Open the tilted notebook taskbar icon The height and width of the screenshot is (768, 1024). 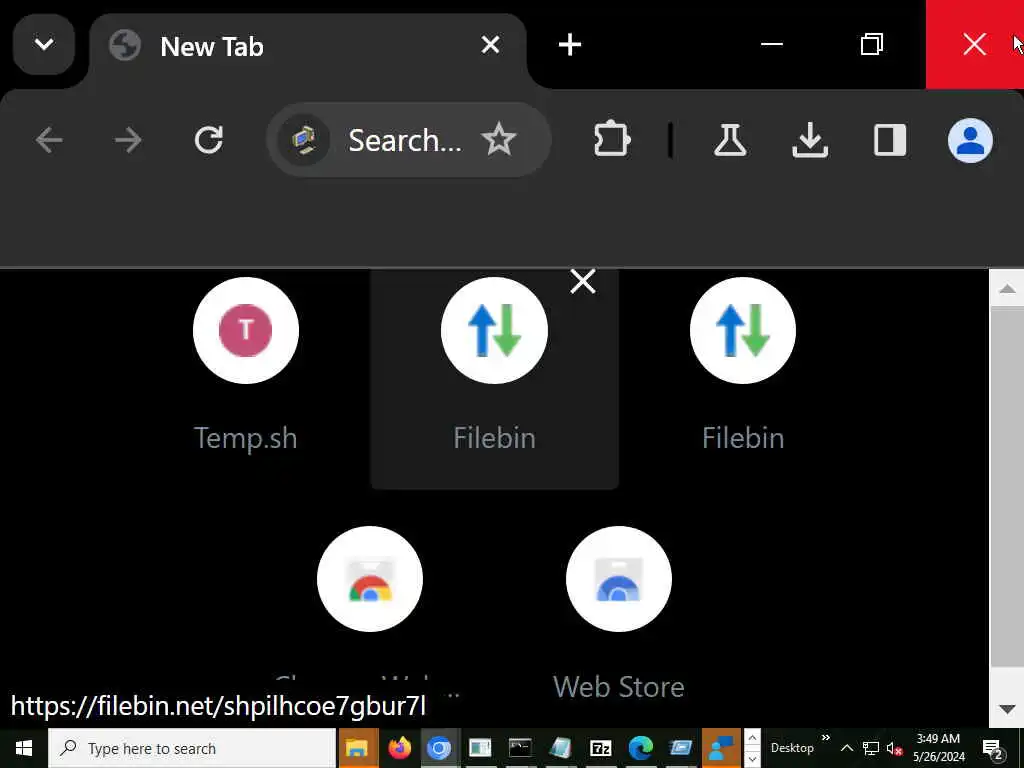point(560,748)
